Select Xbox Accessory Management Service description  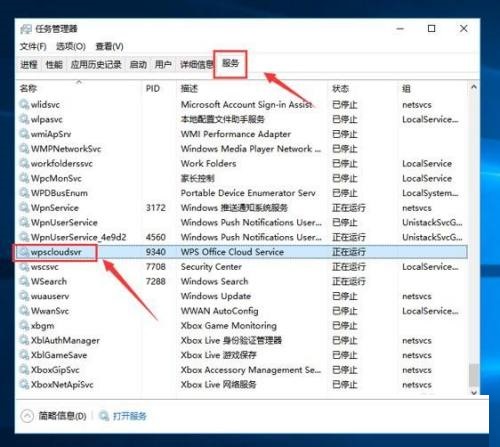click(x=251, y=370)
